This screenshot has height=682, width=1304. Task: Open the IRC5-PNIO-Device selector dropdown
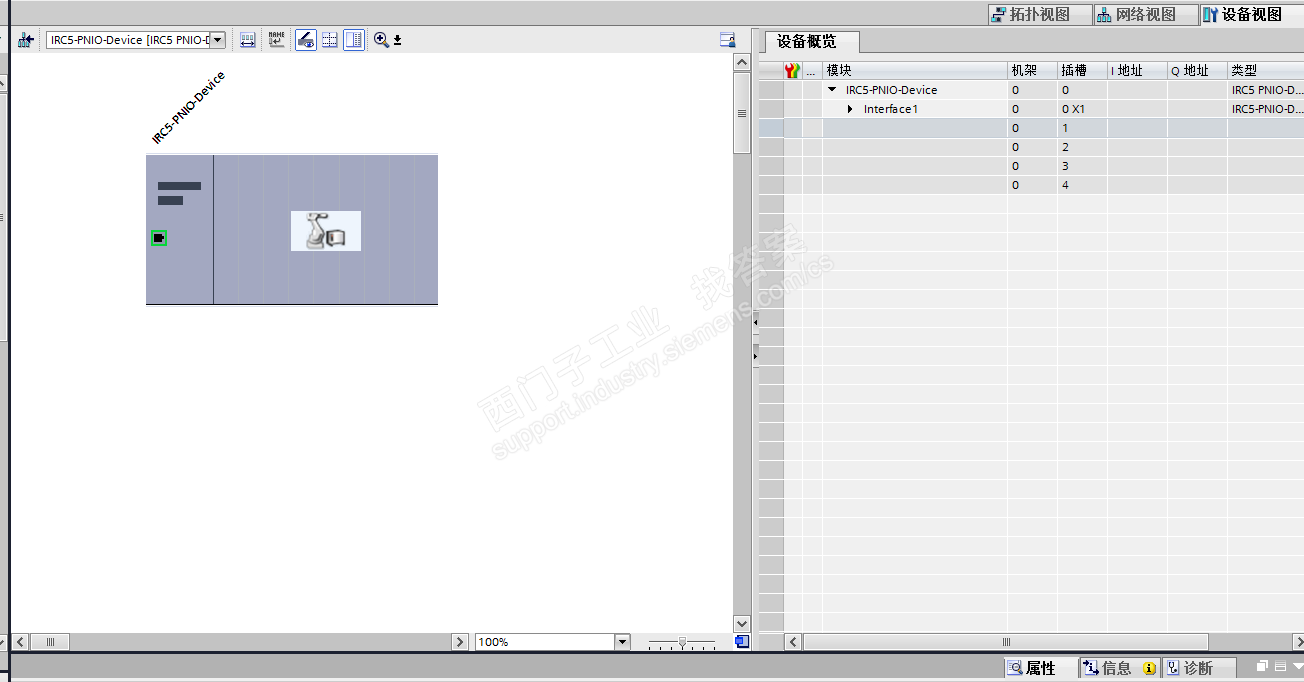click(217, 40)
